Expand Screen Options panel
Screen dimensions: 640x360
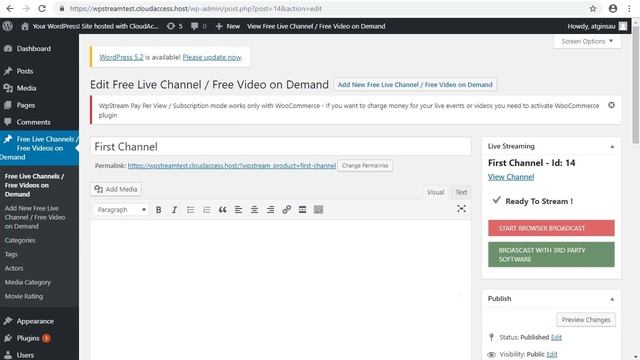587,41
